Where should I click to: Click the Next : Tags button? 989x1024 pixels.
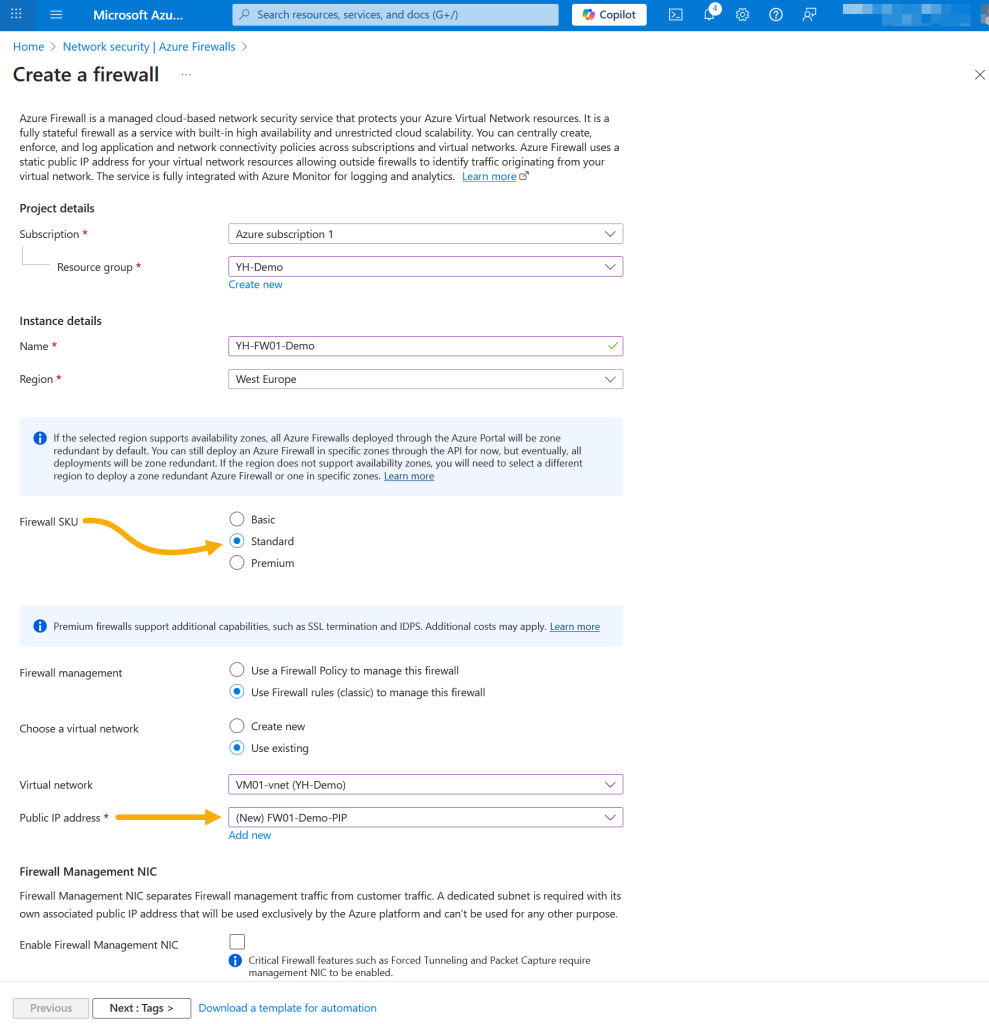click(x=142, y=1008)
